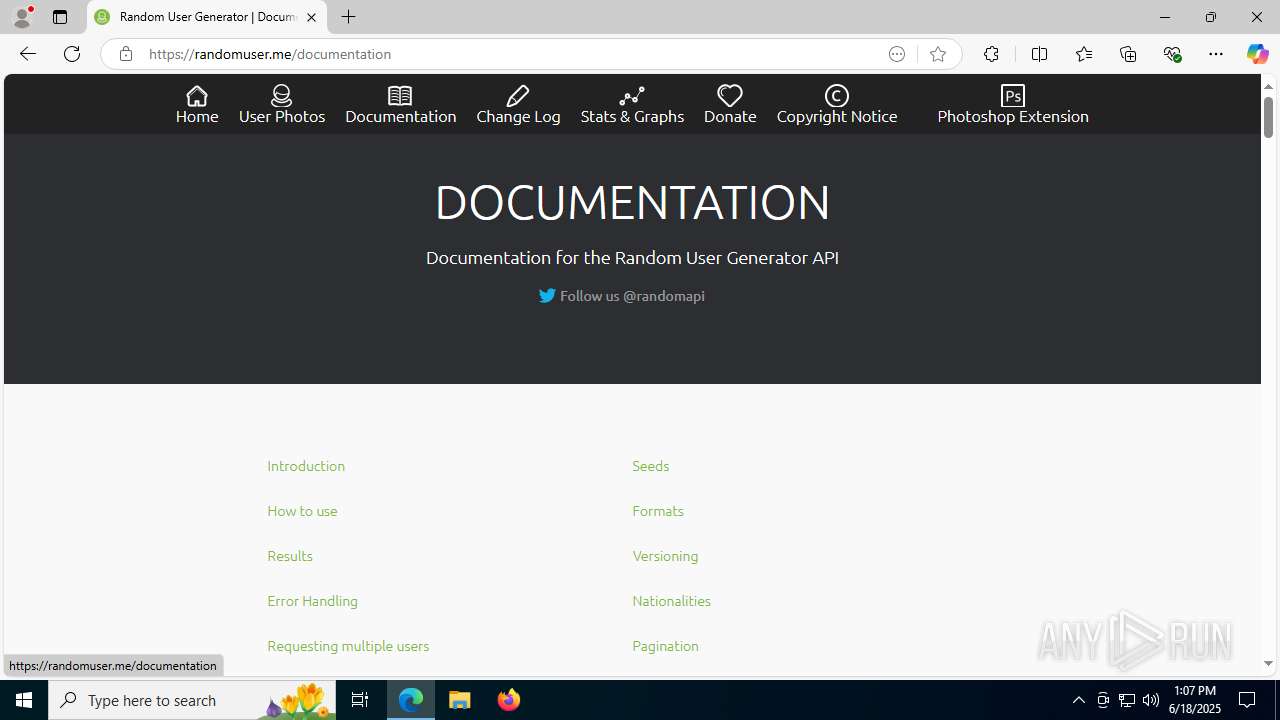Screen dimensions: 1280x720
Task: Click the Edge icon in taskbar
Action: [x=411, y=700]
